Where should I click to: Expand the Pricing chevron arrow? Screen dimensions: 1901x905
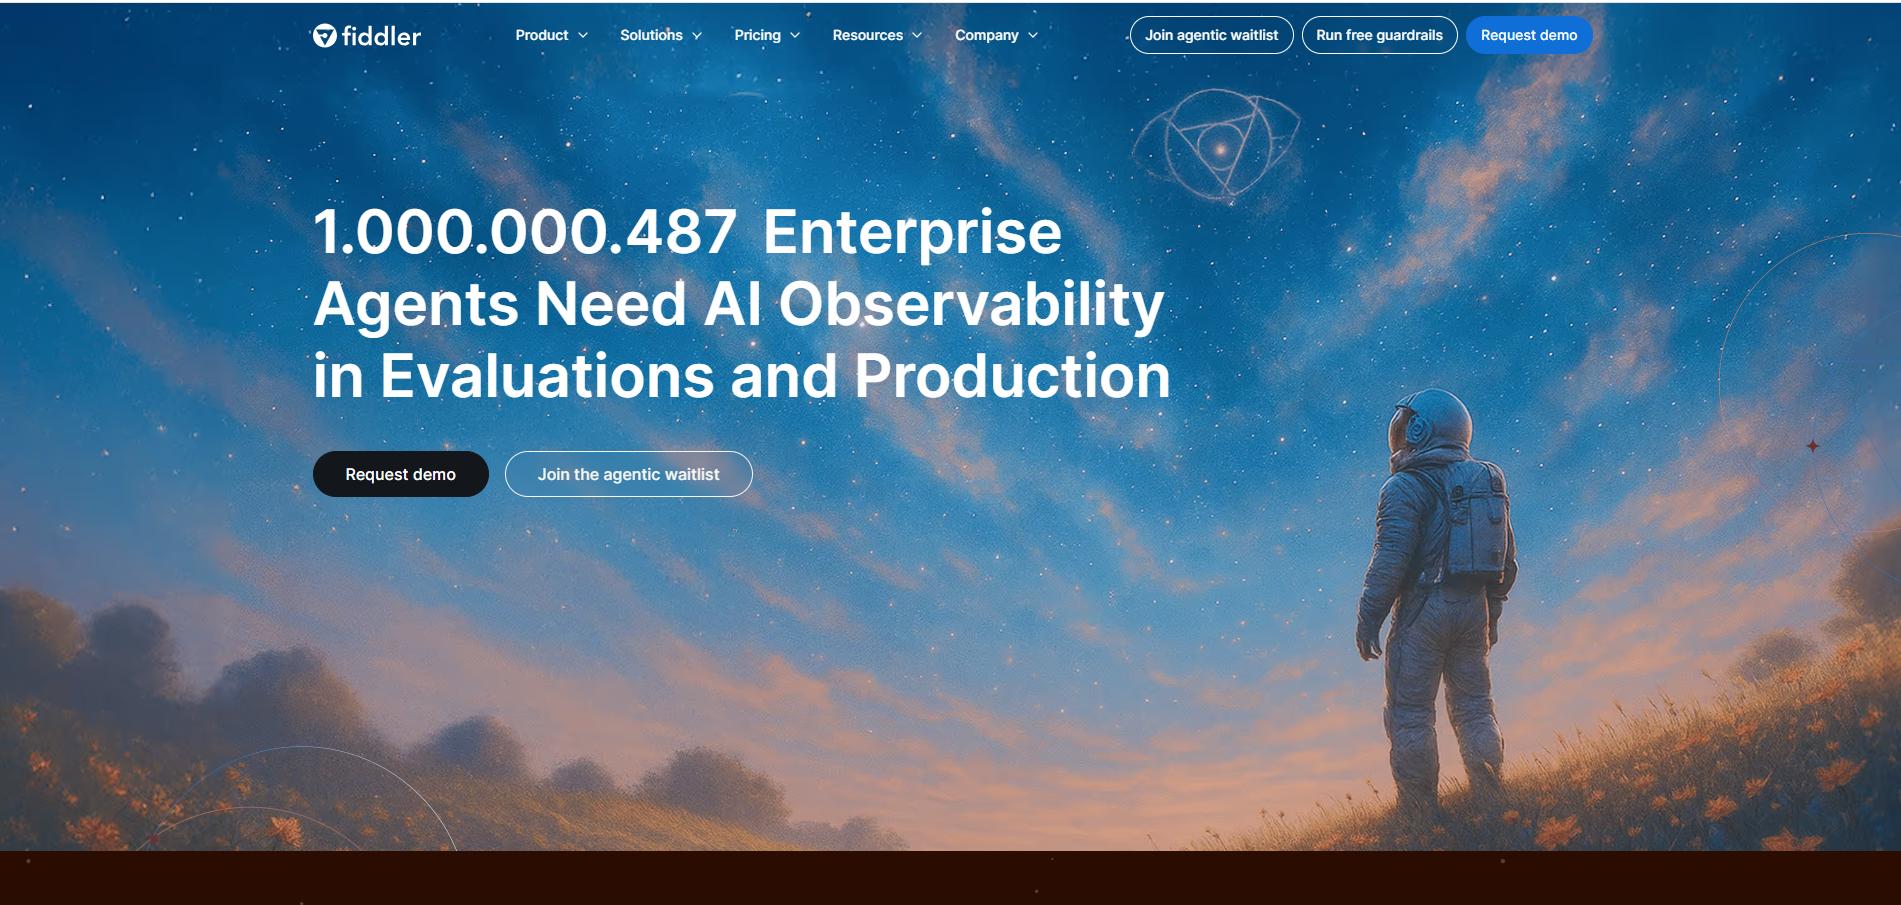pyautogui.click(x=795, y=35)
